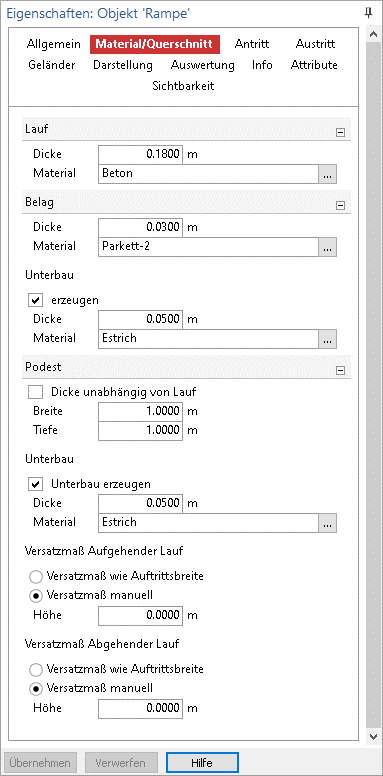Browse material for Belag Unterbau Estrich
The image size is (383, 776).
(328, 339)
